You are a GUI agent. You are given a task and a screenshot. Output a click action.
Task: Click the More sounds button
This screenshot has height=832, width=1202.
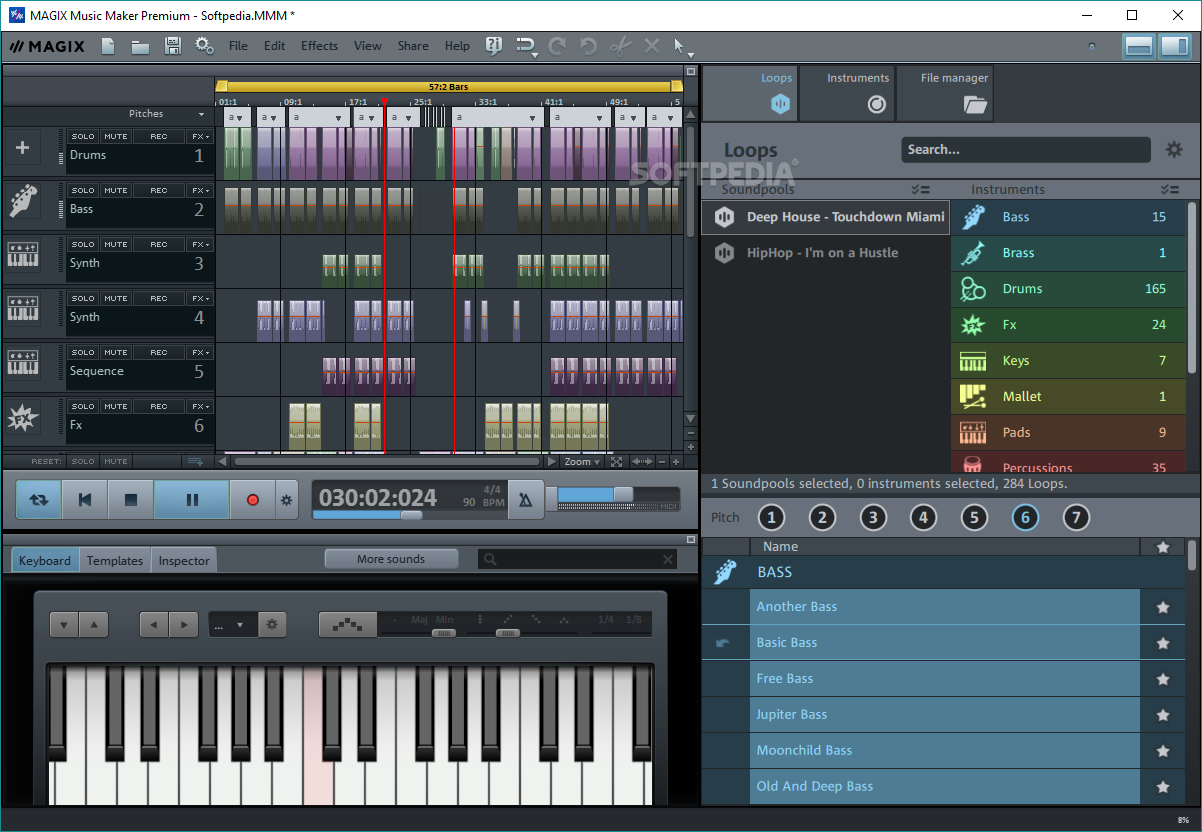[391, 558]
